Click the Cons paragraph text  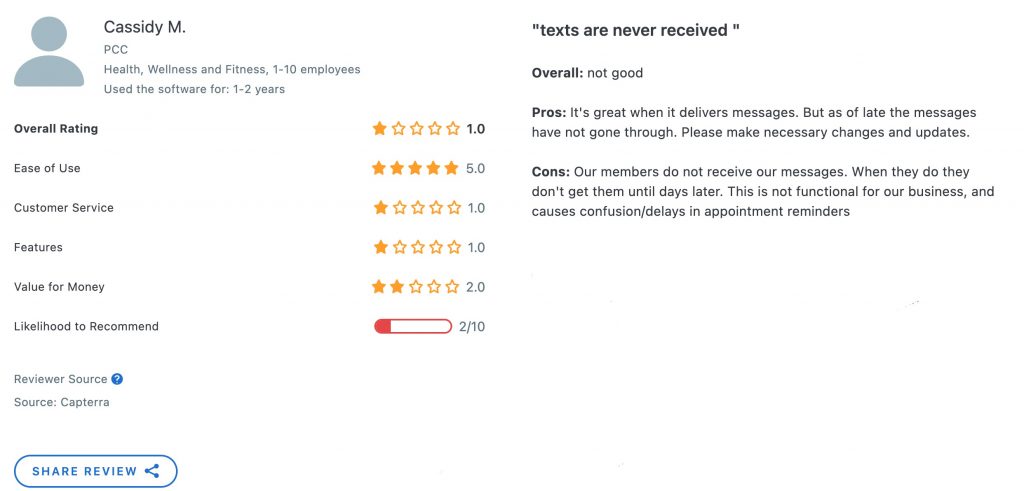click(763, 192)
